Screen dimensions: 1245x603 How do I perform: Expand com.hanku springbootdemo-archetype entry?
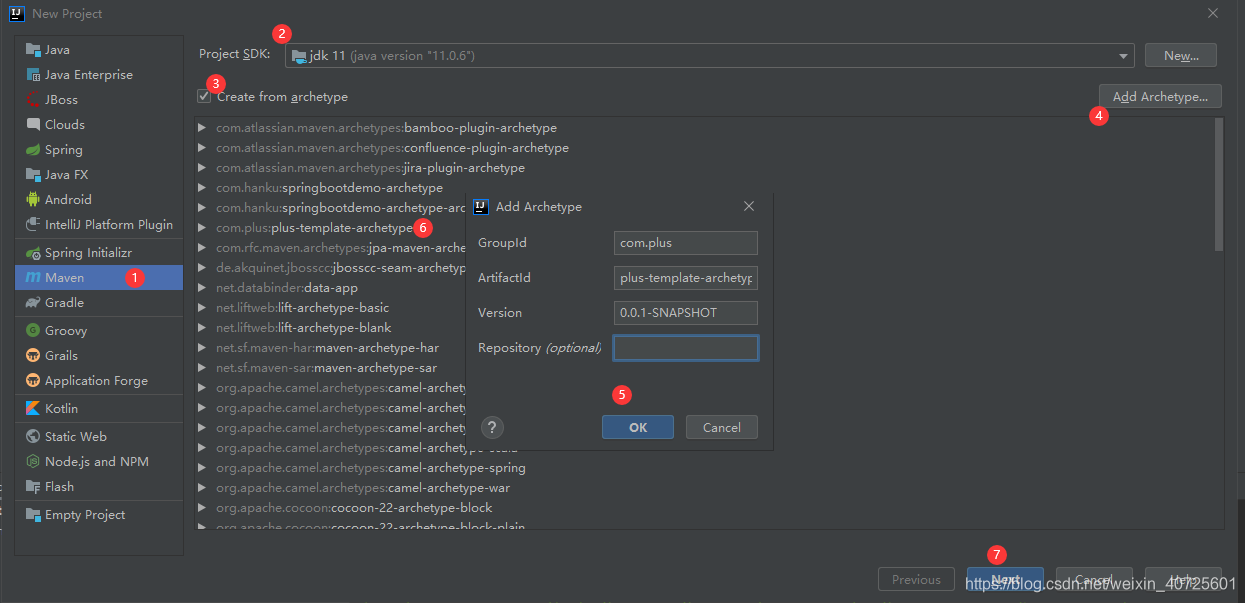pos(202,188)
